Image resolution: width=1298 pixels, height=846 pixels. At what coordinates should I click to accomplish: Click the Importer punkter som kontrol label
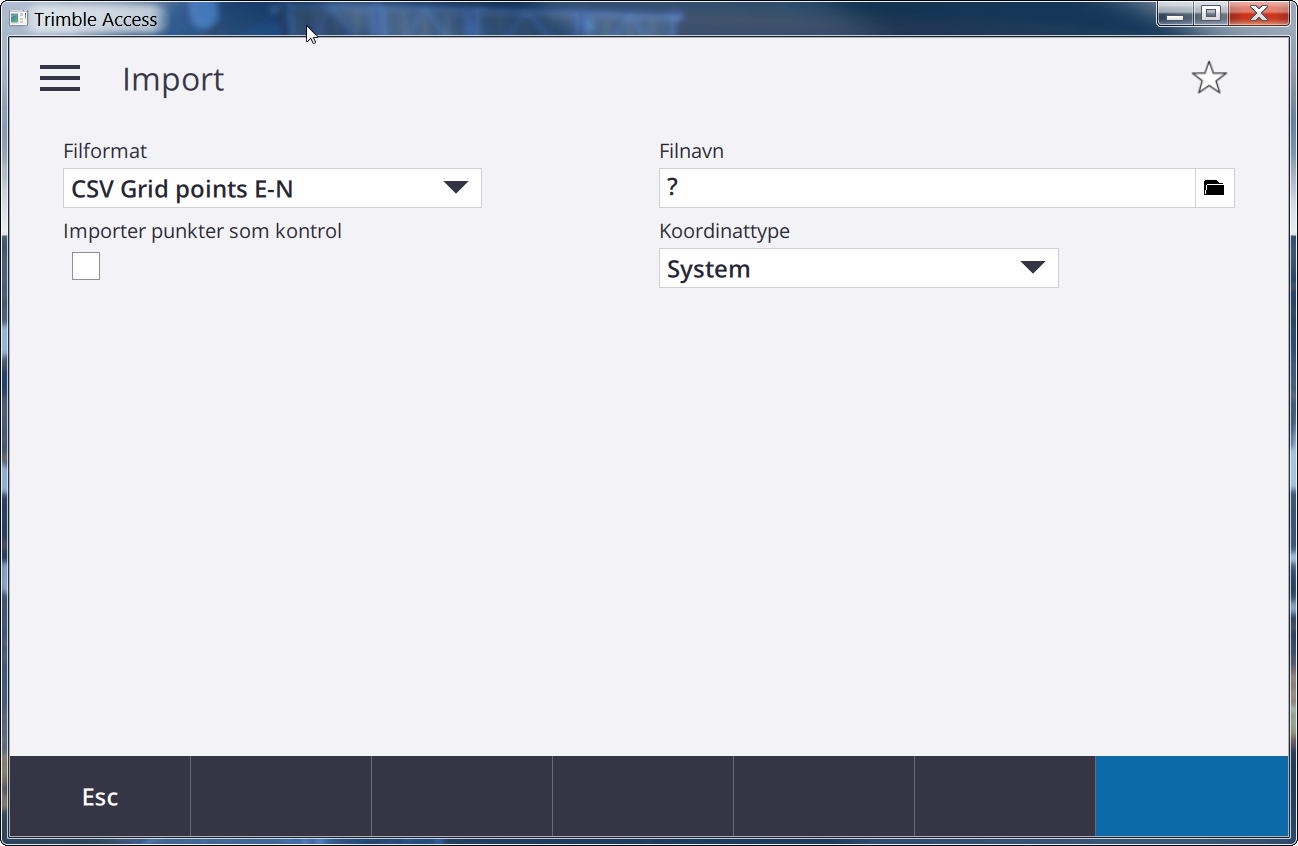[x=202, y=231]
